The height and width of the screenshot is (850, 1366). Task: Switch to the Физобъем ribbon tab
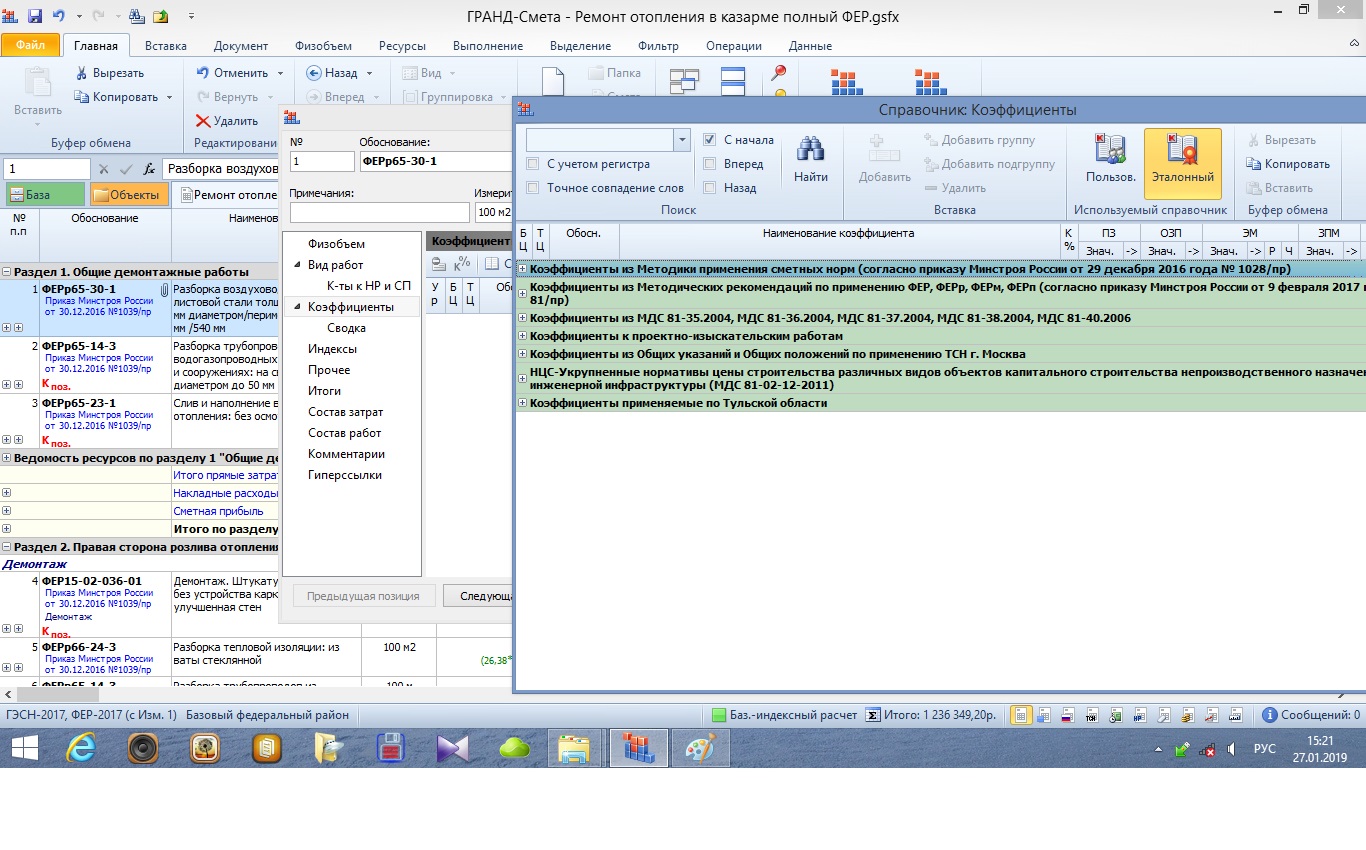tap(323, 46)
